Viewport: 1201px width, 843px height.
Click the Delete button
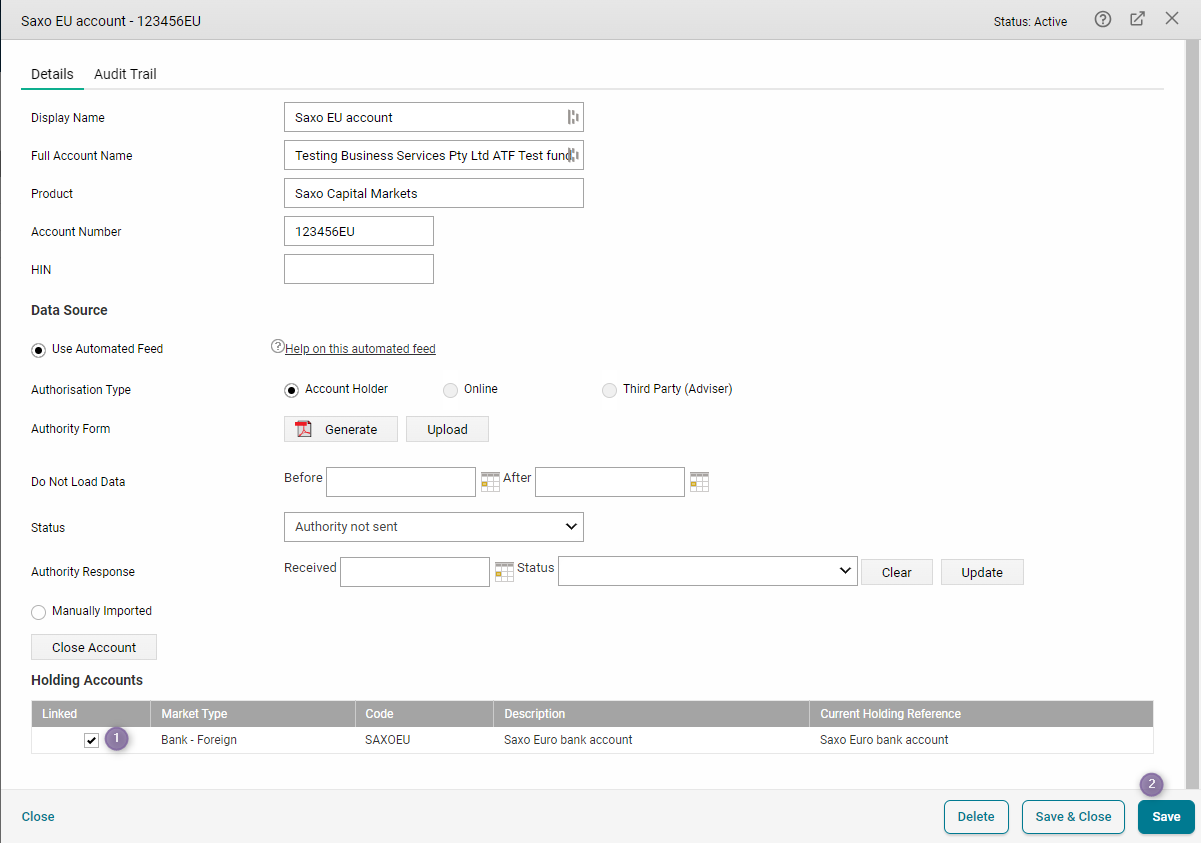976,817
